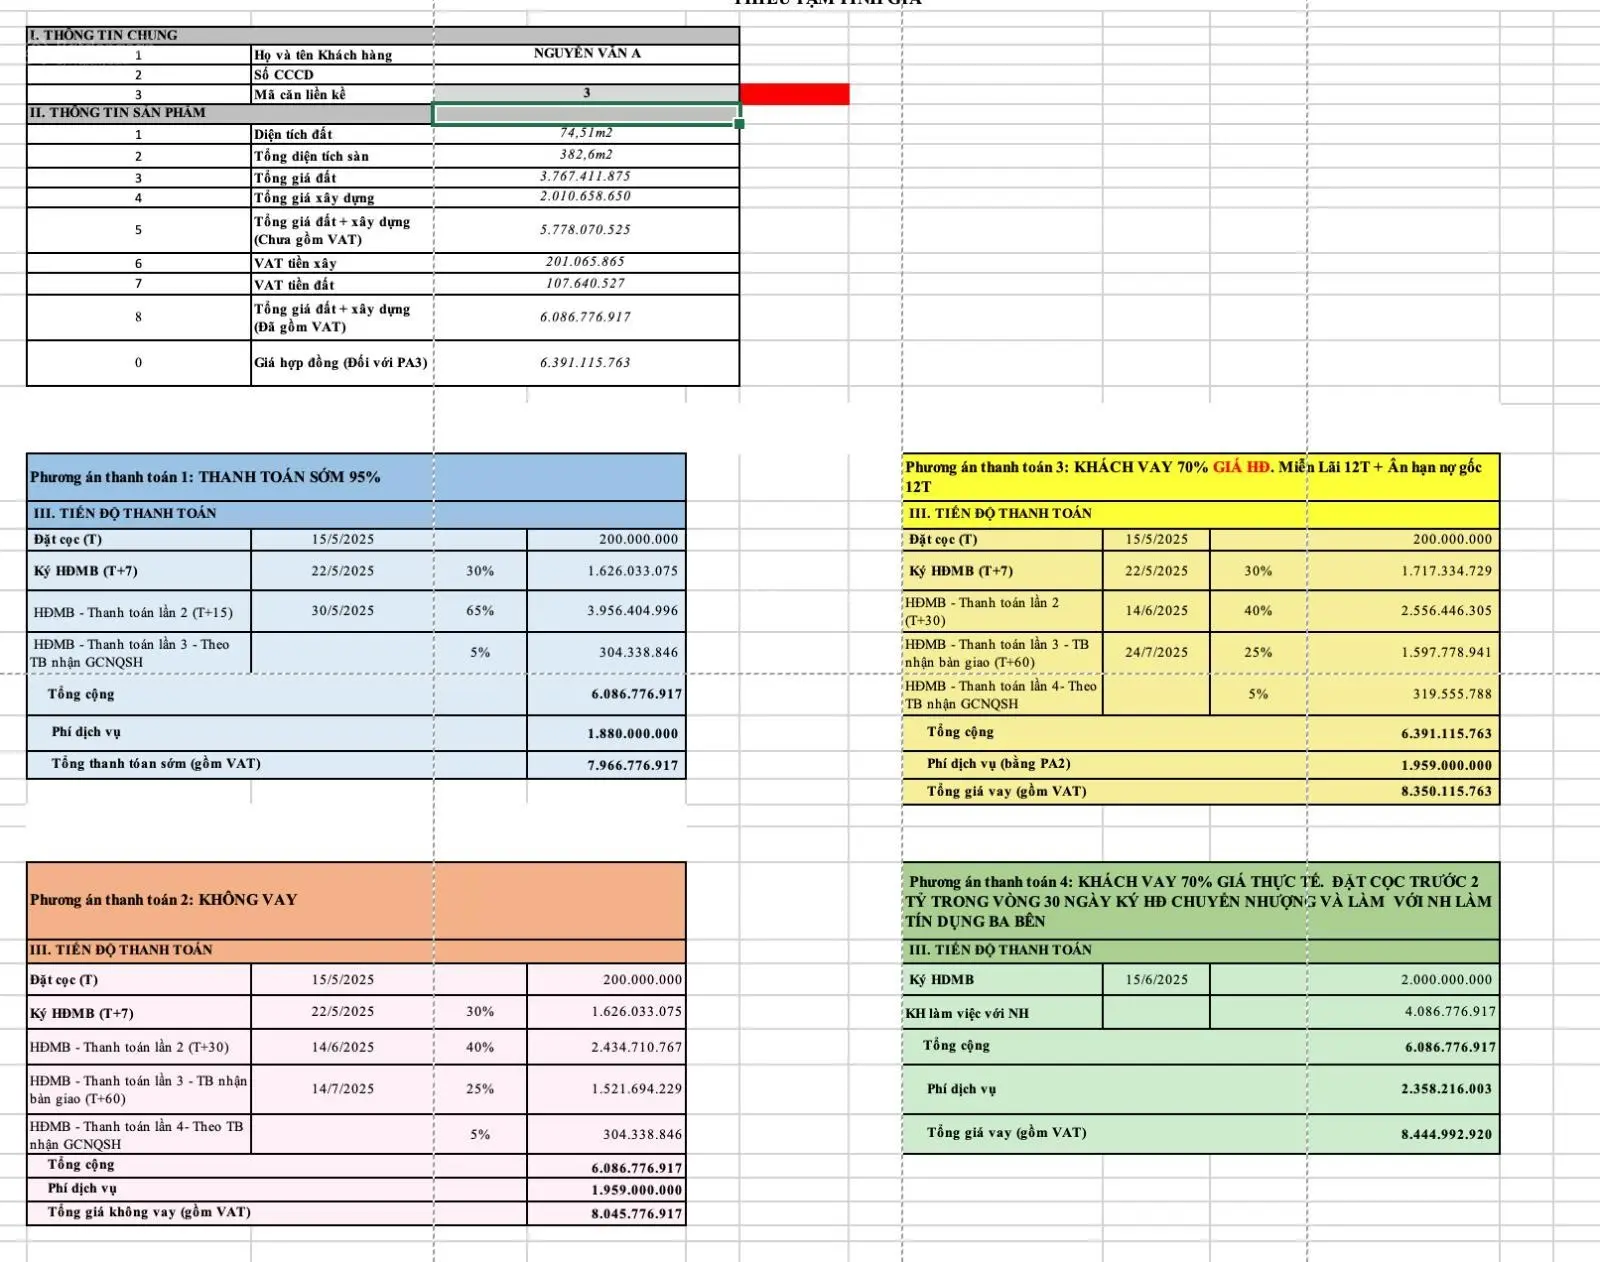The width and height of the screenshot is (1600, 1262).
Task: Click 'HĐMB - Thanh toán lần 2 (T+15)' row label
Action: 139,612
